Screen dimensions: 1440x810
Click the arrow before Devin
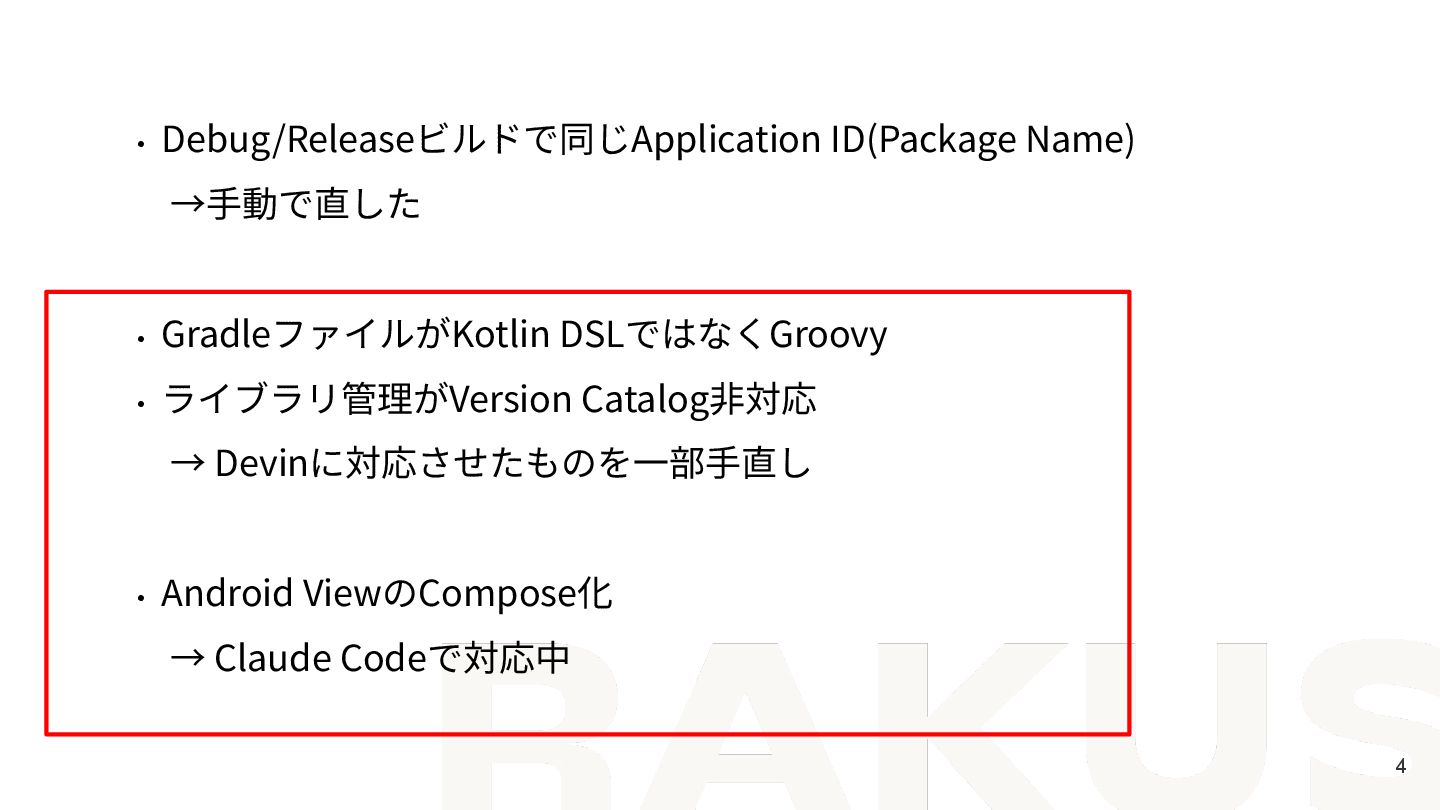187,464
